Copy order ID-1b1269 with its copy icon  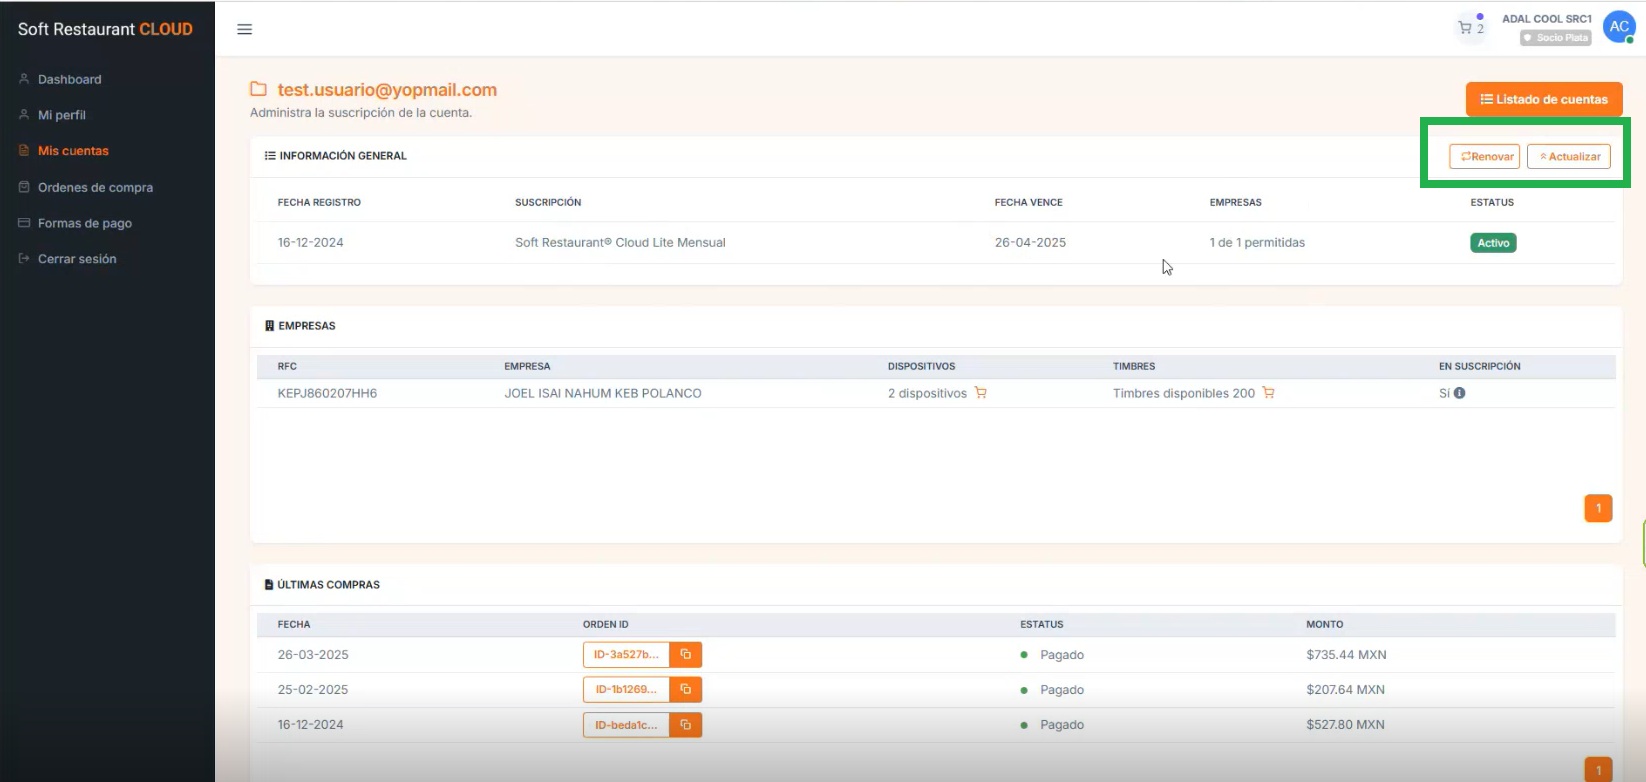coord(686,690)
